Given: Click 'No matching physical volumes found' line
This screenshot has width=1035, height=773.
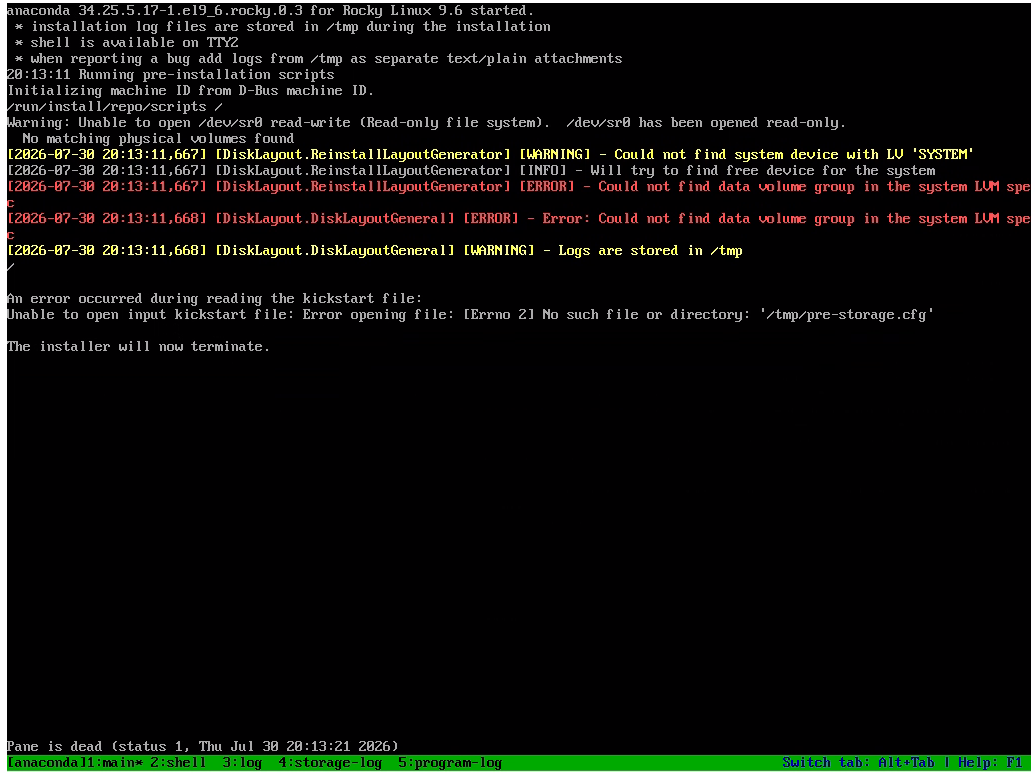Looking at the screenshot, I should (158, 139).
